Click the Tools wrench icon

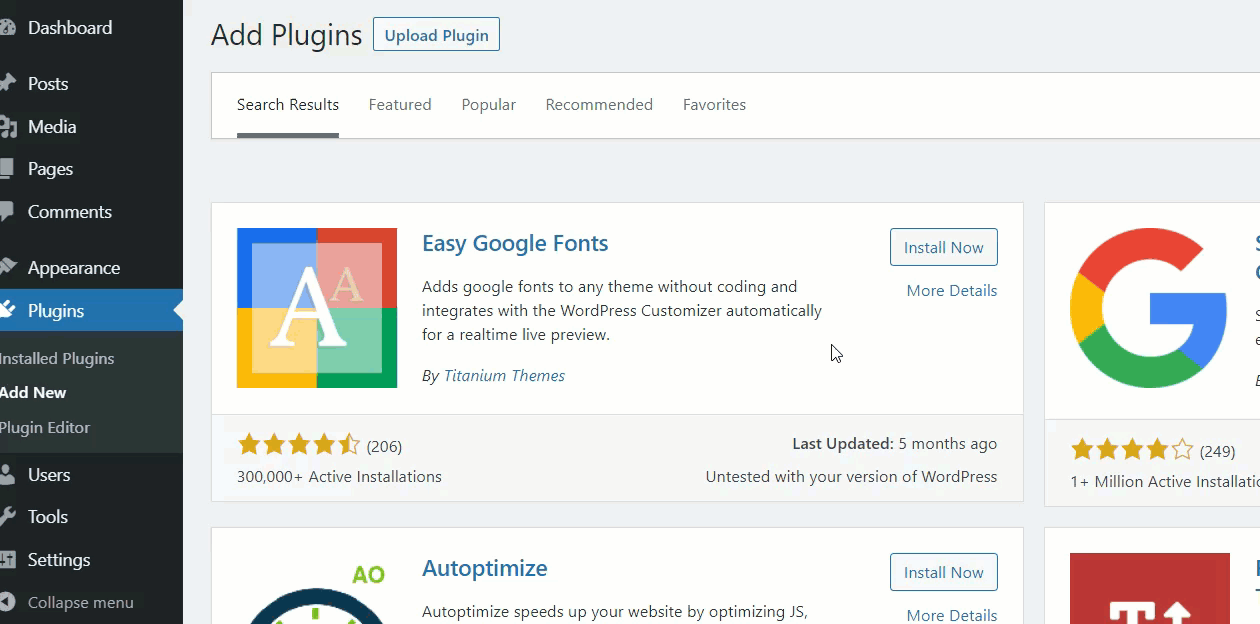tap(7, 517)
